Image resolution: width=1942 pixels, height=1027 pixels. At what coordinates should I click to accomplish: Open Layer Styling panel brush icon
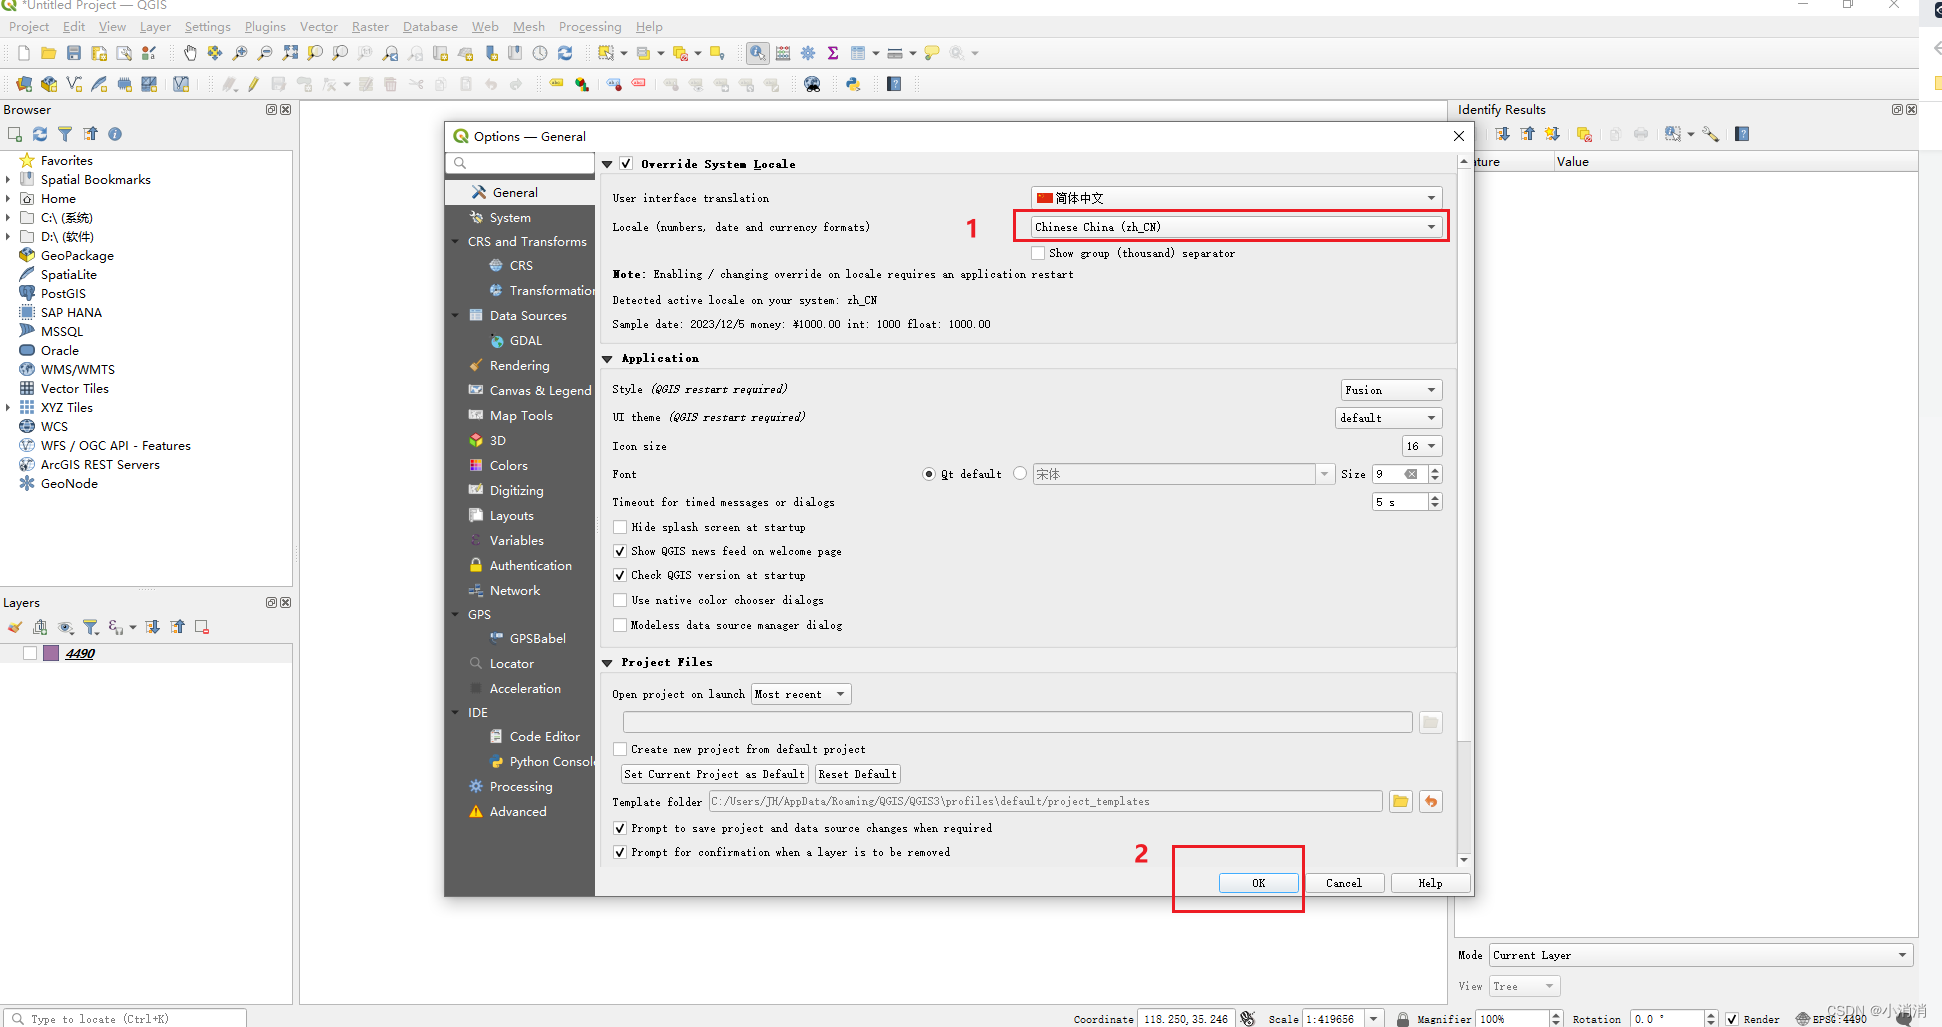14,628
